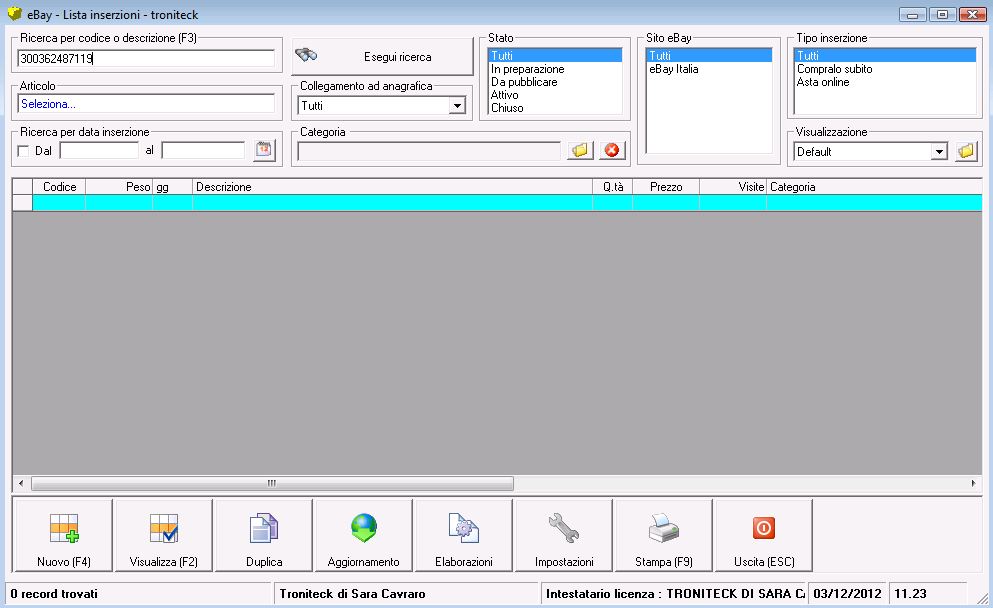Viewport: 993px width, 608px height.
Task: Open Impostazioni wrench settings
Action: point(564,535)
